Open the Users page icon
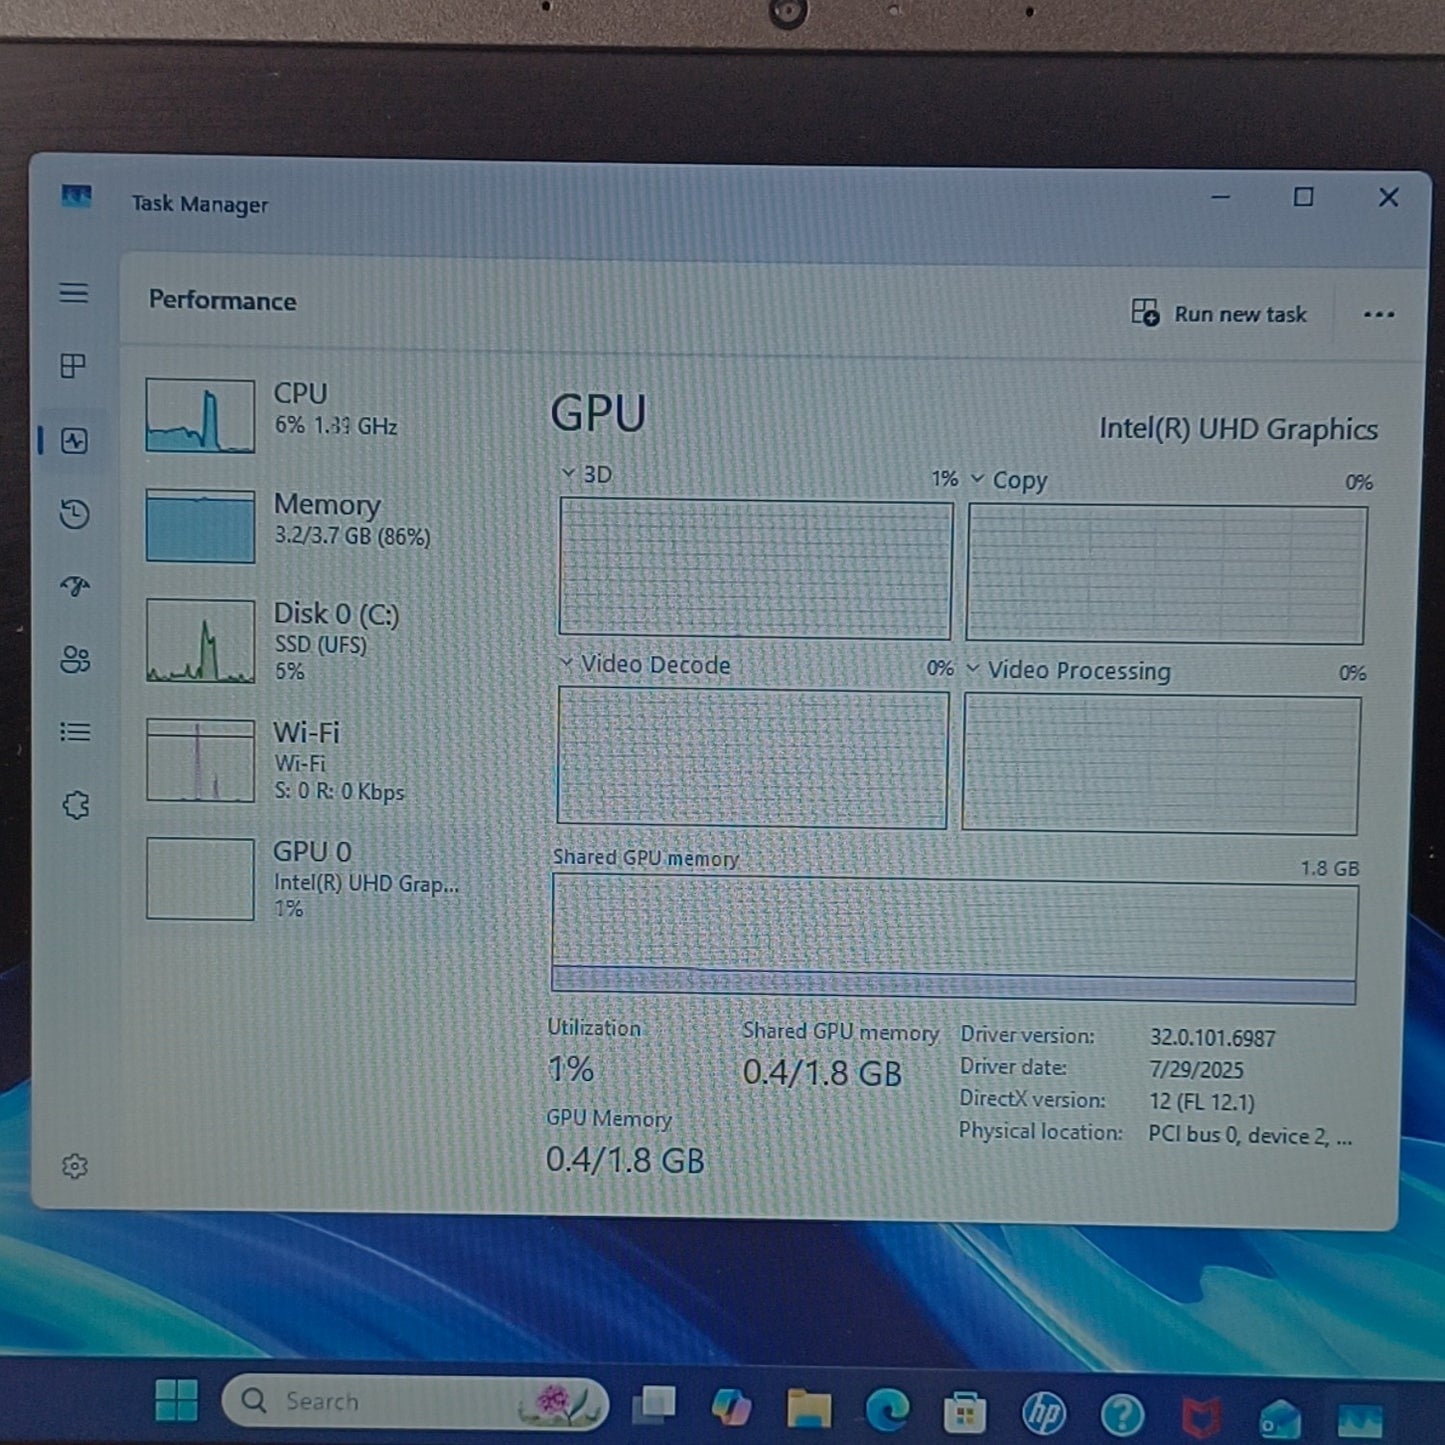The width and height of the screenshot is (1445, 1445). 75,659
